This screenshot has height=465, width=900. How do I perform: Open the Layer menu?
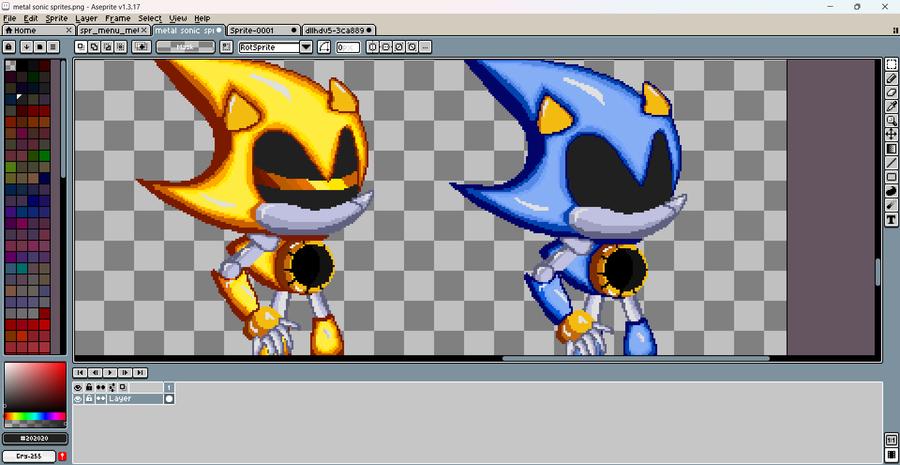tap(87, 18)
